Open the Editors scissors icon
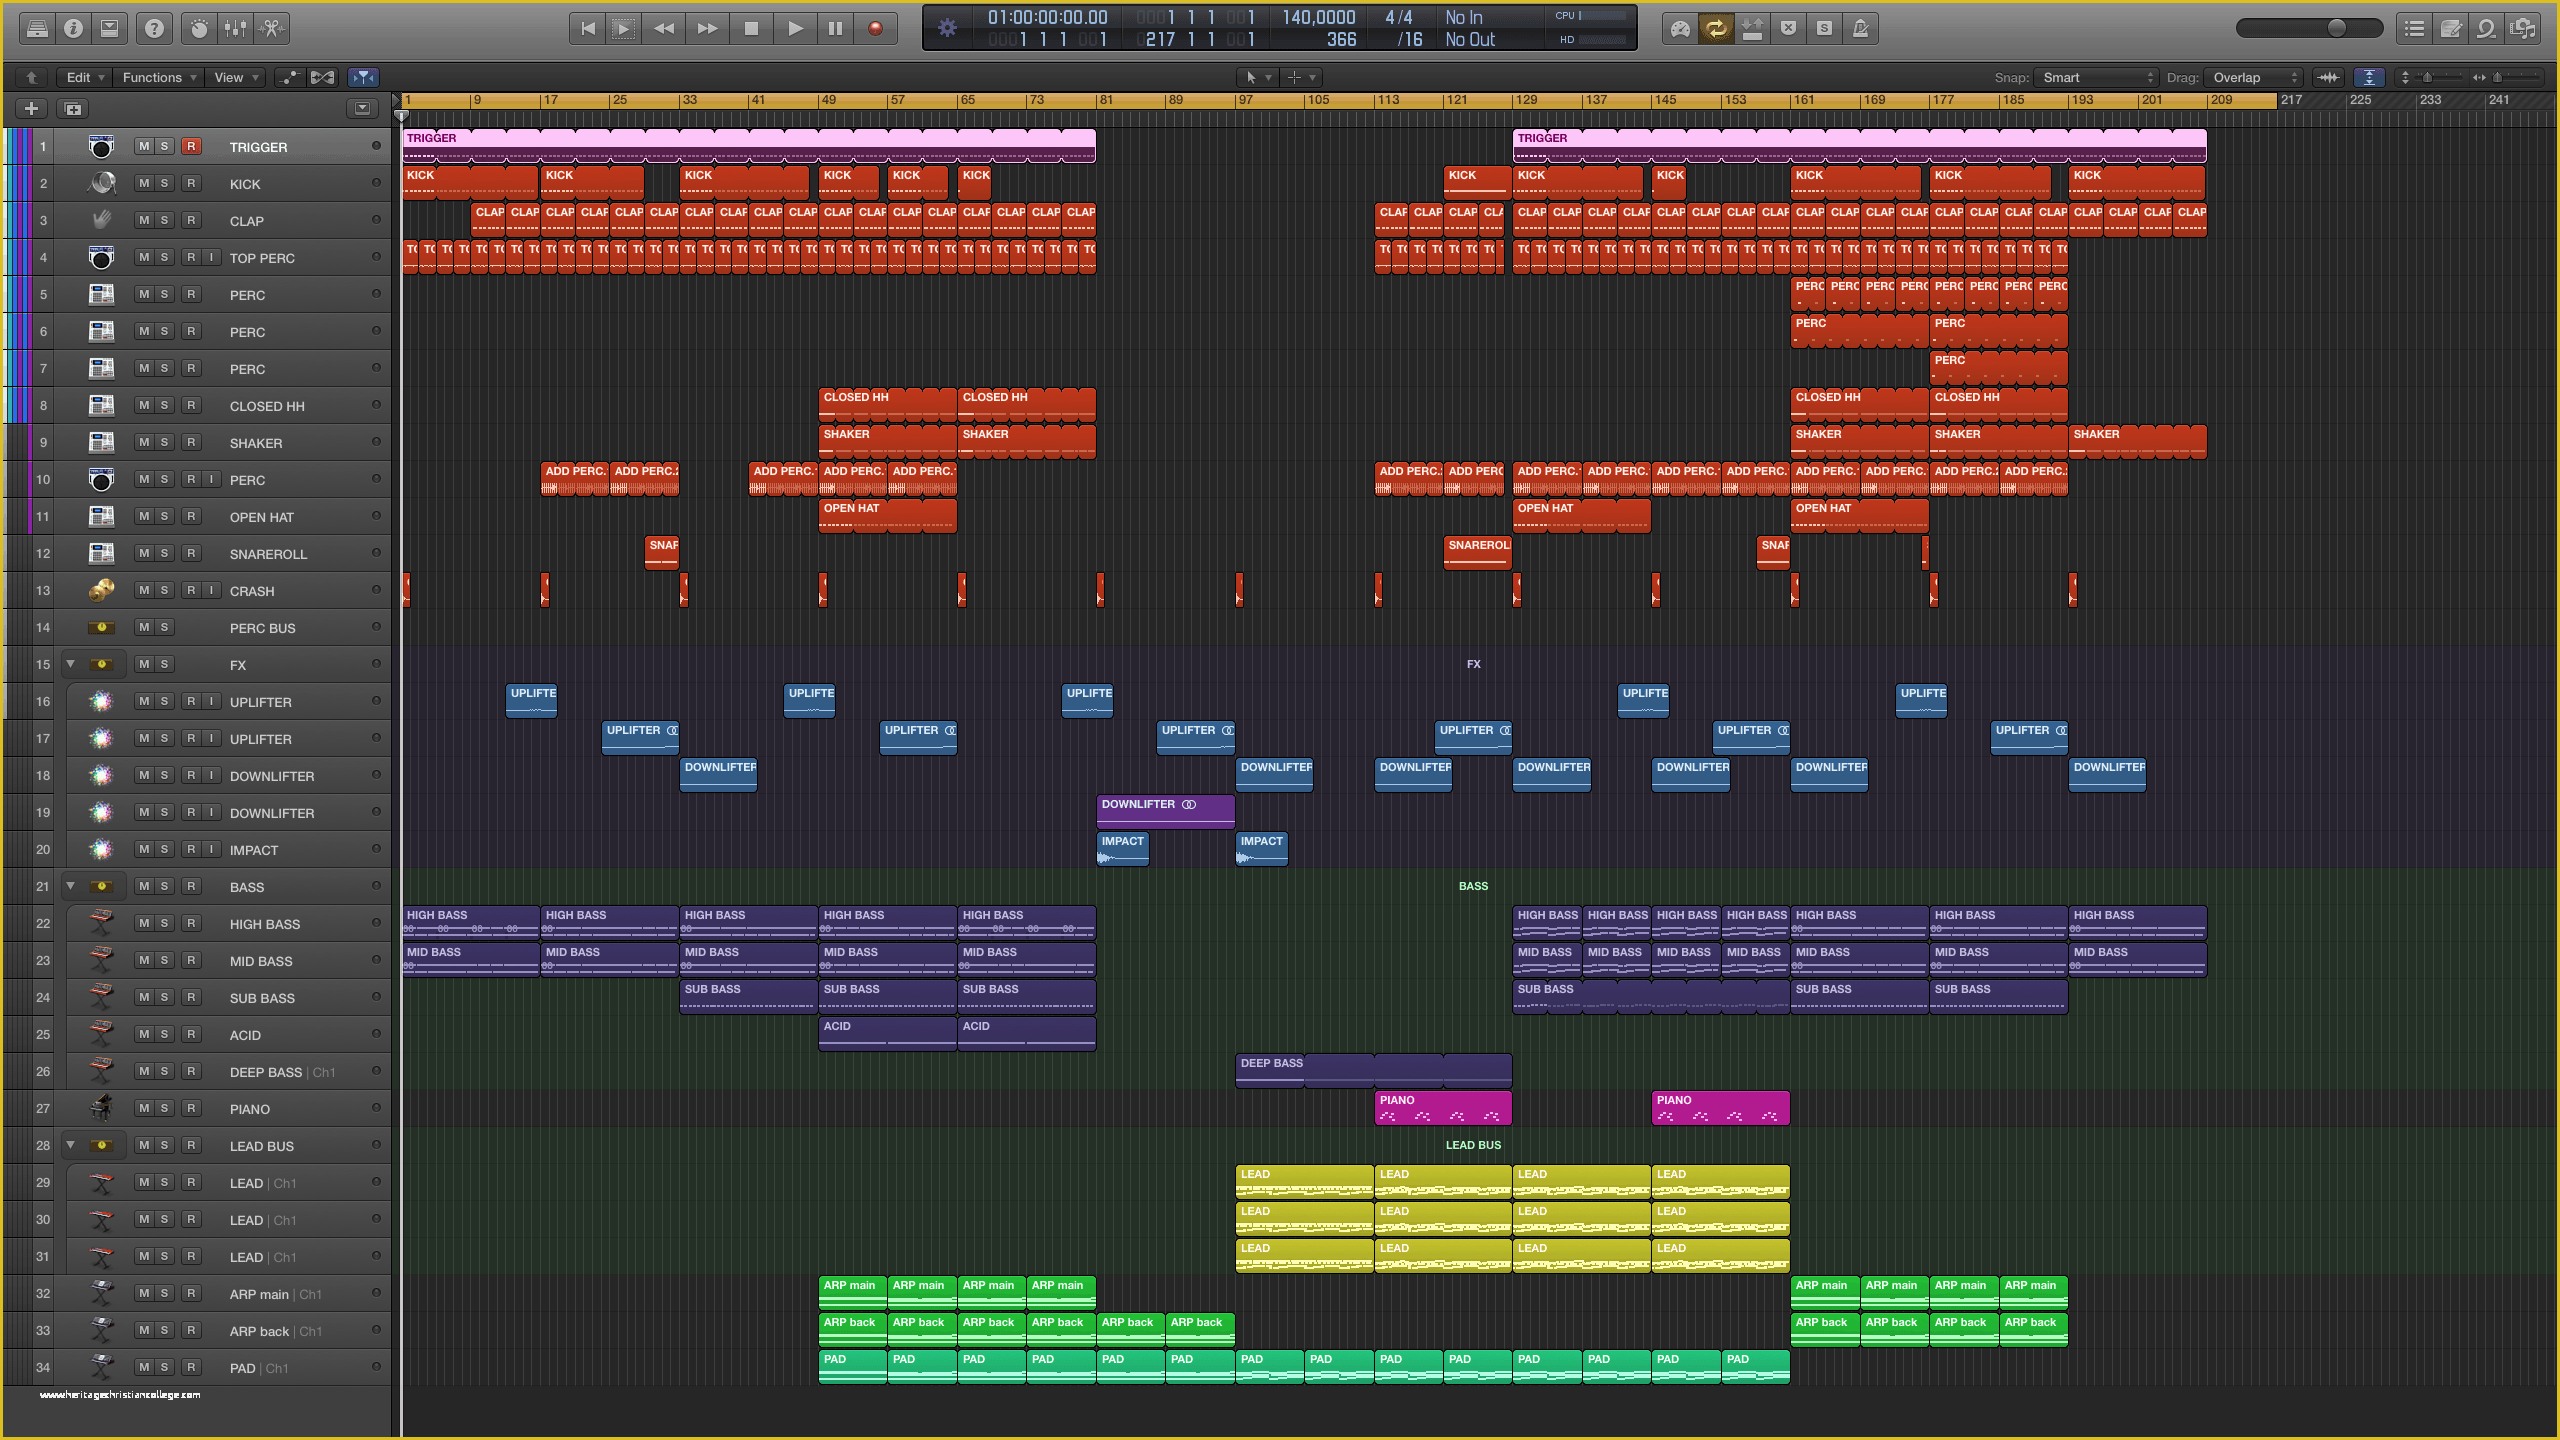Image resolution: width=2560 pixels, height=1440 pixels. [x=272, y=29]
